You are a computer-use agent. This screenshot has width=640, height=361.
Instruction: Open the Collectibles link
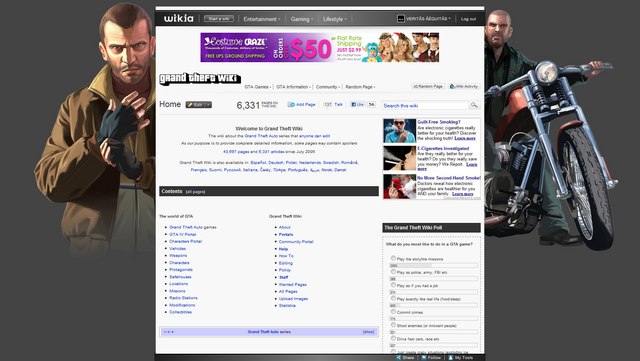[x=180, y=312]
